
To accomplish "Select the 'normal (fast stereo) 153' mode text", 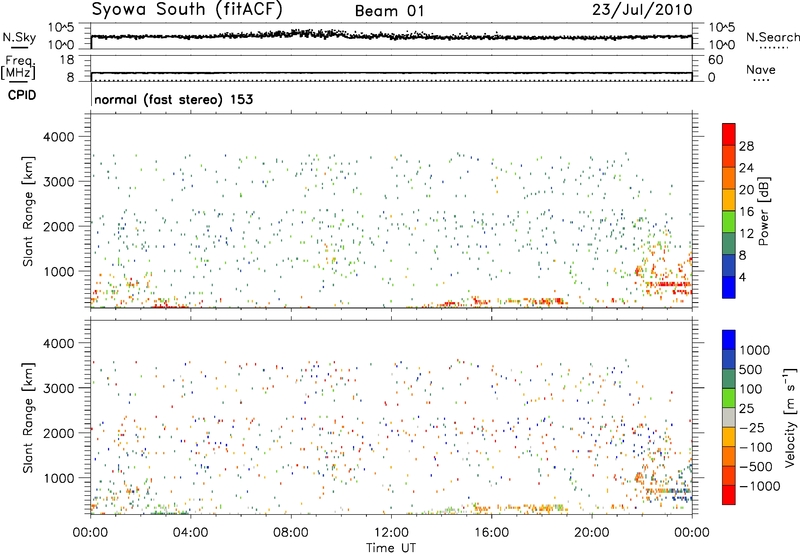I will tap(173, 99).
